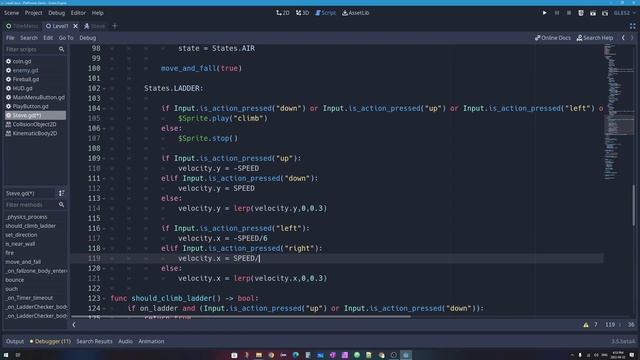Go to previous edited document arrow
This screenshot has width=640, height=360.
tap(623, 38)
